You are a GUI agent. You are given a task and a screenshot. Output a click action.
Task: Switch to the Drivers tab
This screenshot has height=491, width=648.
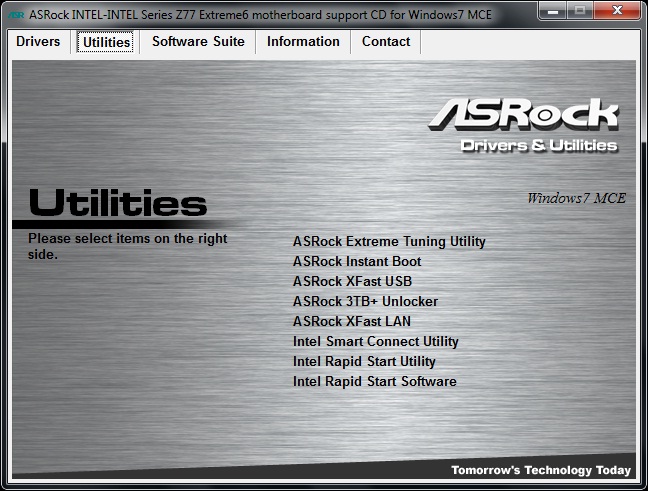pos(38,42)
